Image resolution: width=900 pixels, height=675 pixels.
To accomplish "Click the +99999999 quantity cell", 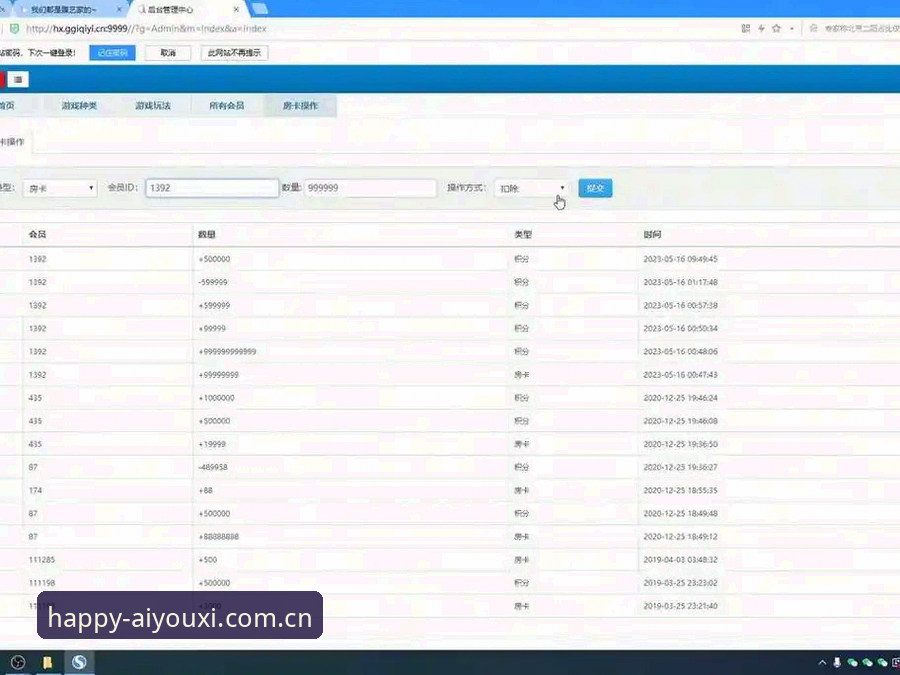I will (219, 375).
